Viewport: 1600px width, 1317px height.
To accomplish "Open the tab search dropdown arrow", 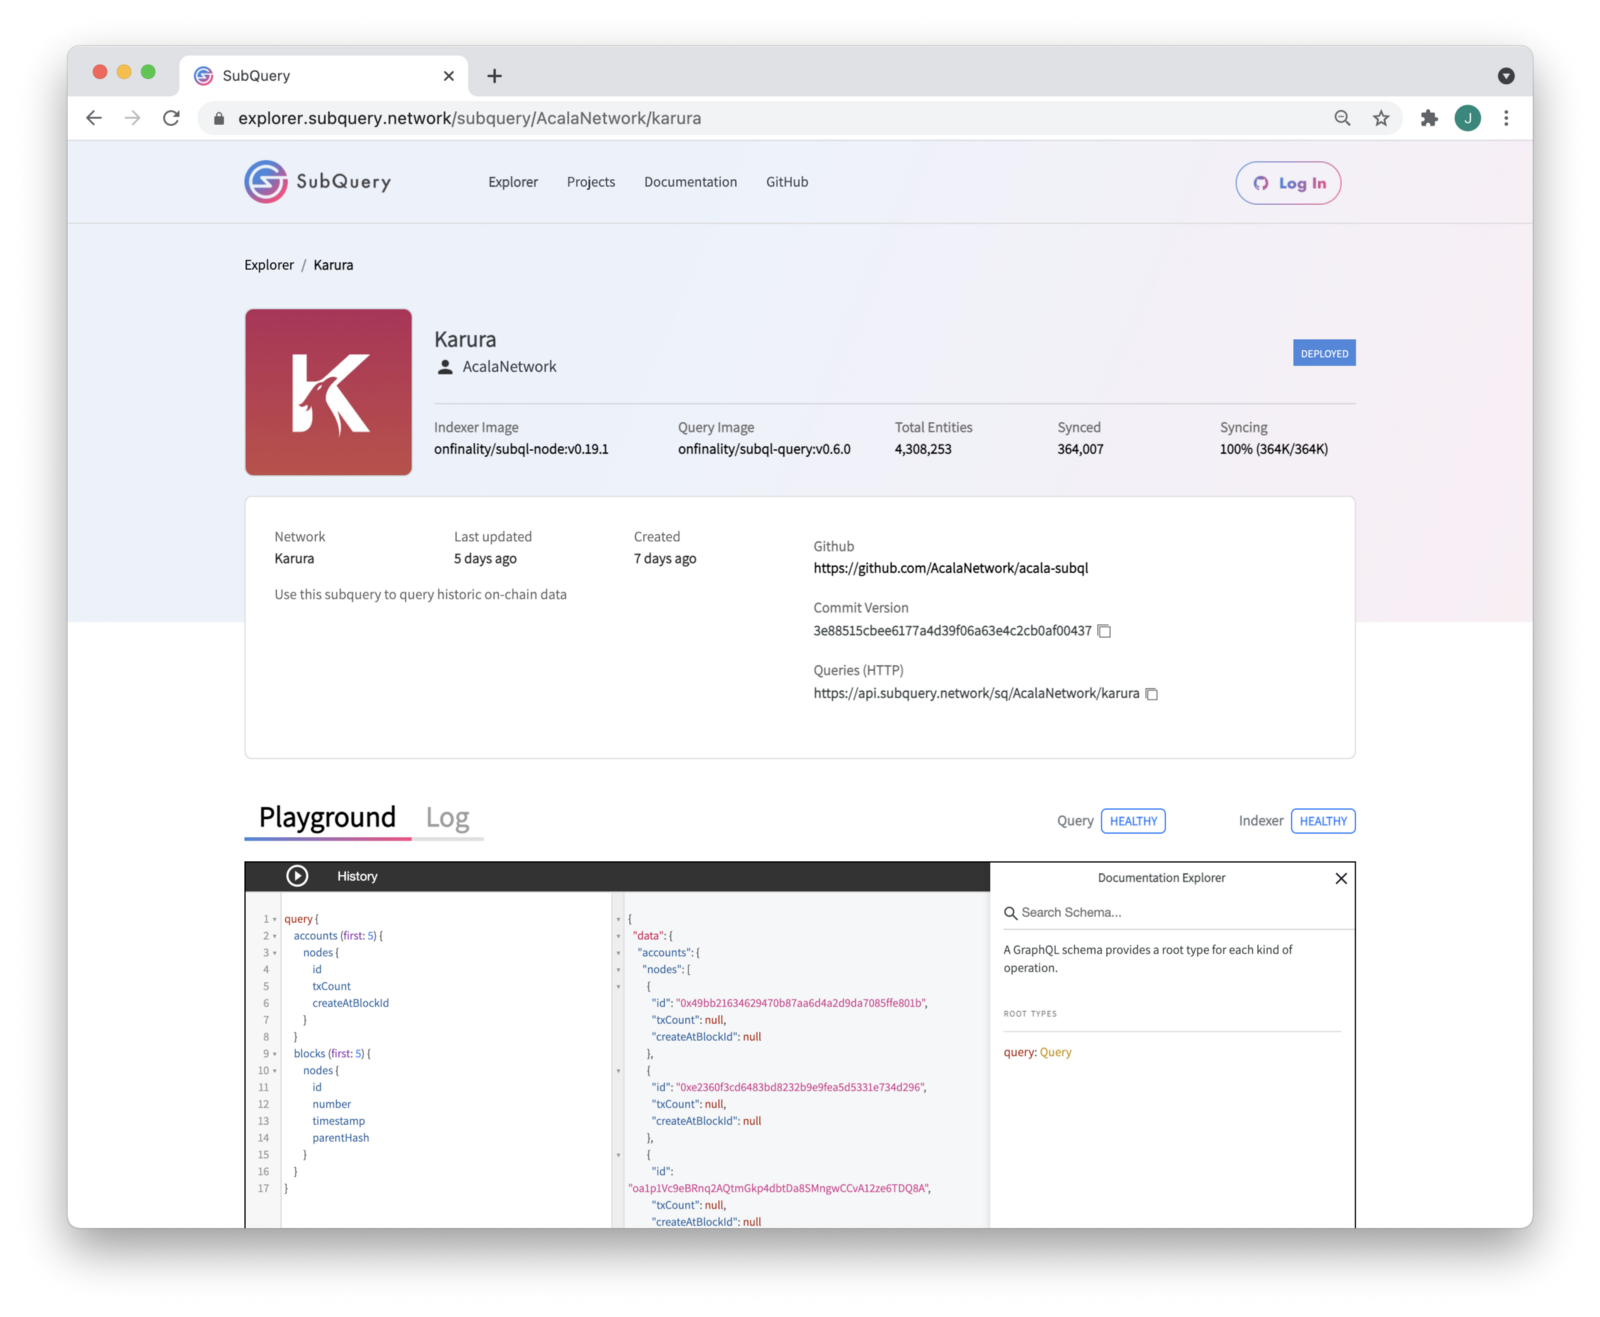I will [x=1506, y=76].
